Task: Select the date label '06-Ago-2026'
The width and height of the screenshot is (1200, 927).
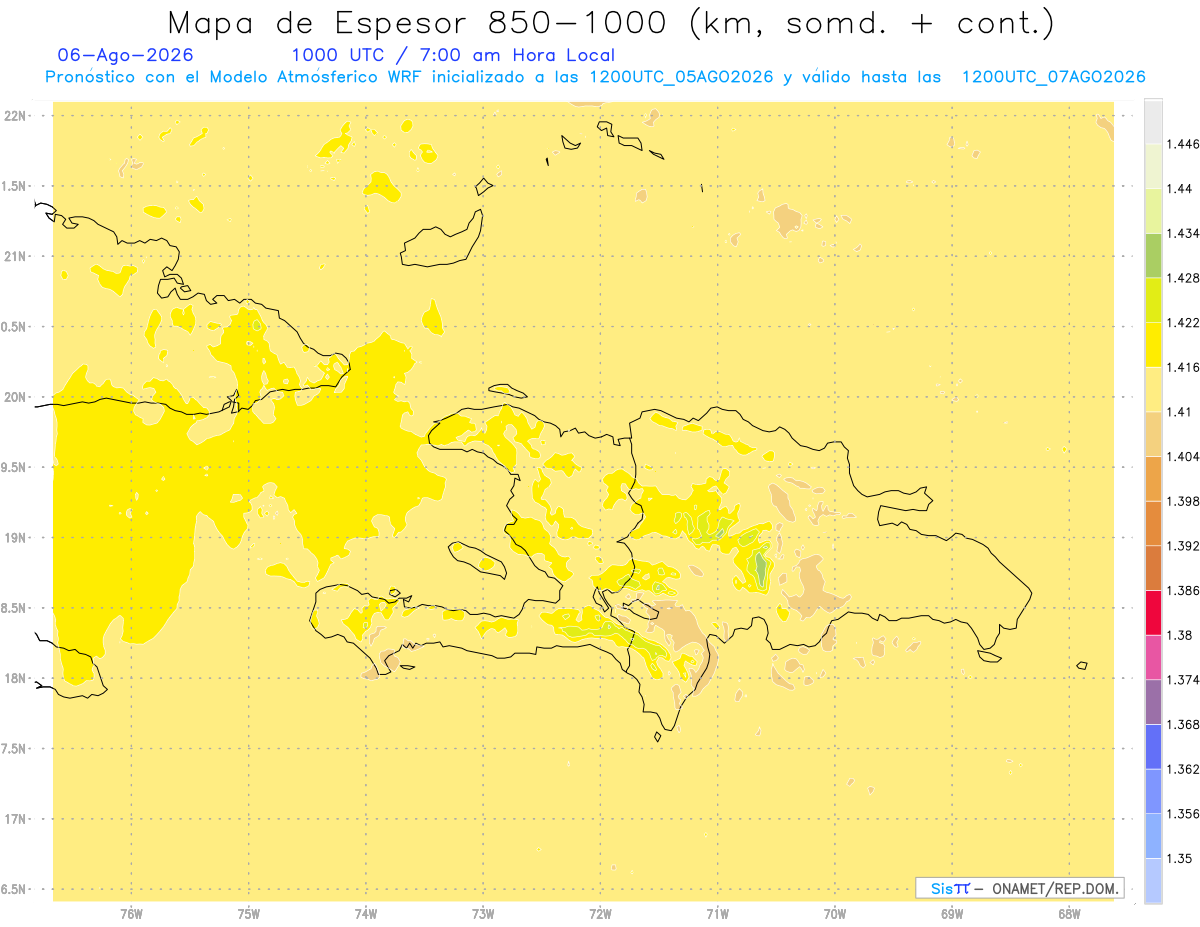Action: 126,55
